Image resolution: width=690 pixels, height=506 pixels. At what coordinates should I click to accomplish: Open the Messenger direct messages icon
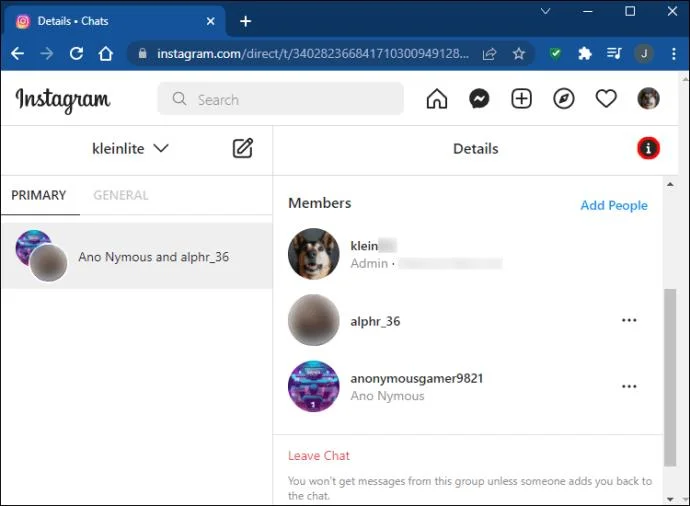(x=479, y=99)
